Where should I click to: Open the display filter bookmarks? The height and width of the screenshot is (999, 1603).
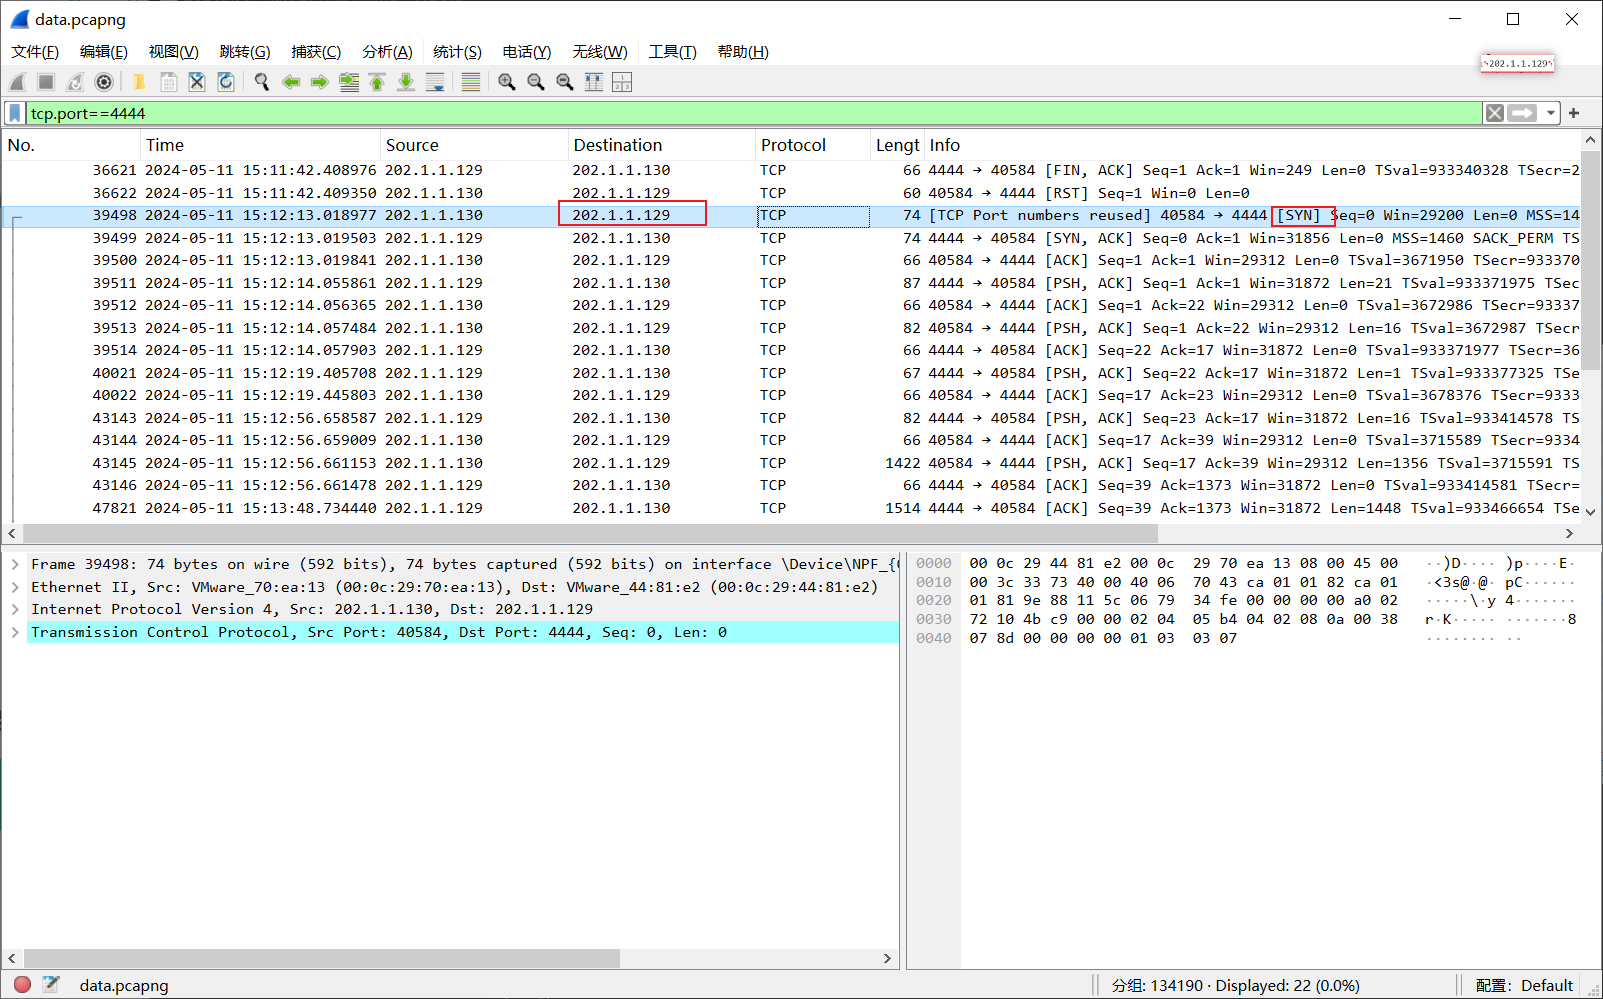tap(15, 113)
